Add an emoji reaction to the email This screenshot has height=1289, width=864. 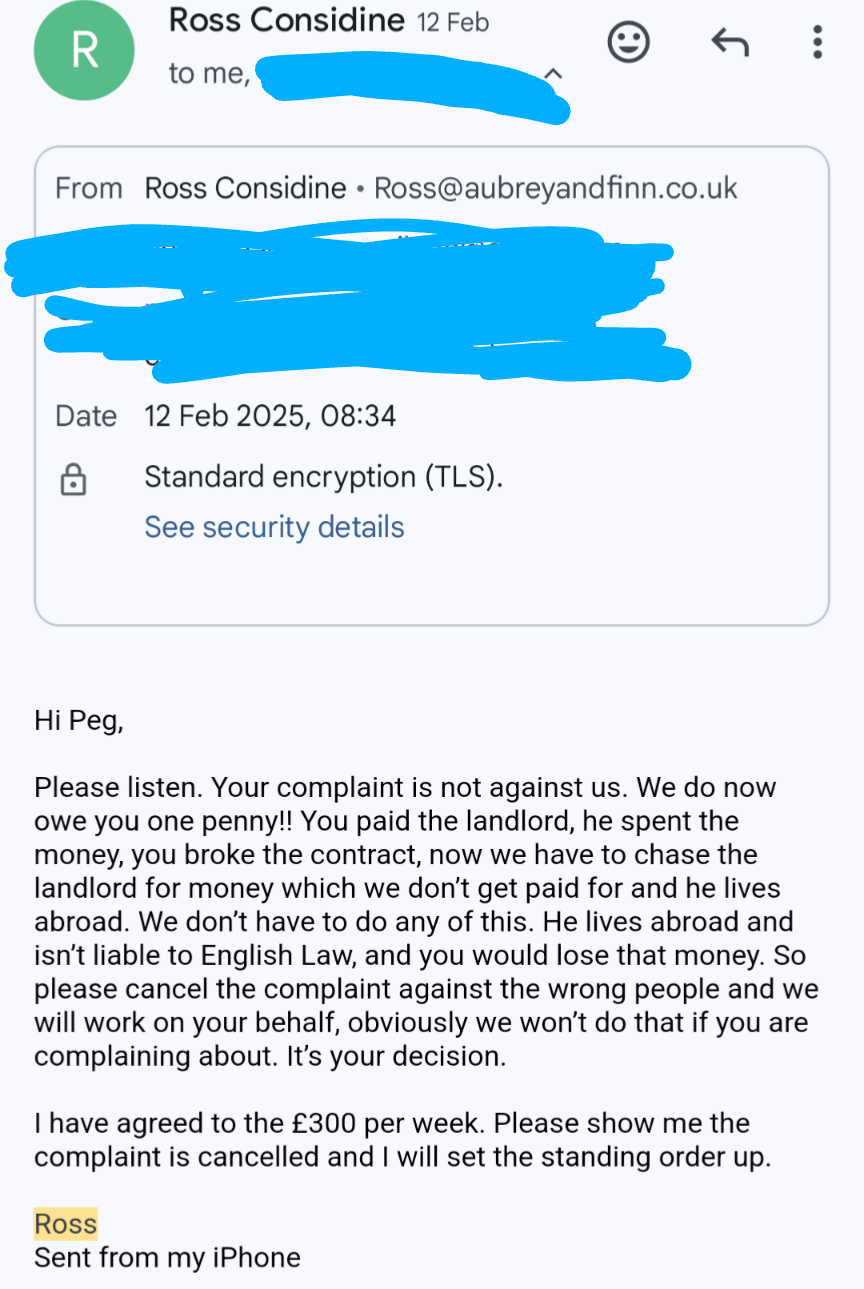pos(629,42)
